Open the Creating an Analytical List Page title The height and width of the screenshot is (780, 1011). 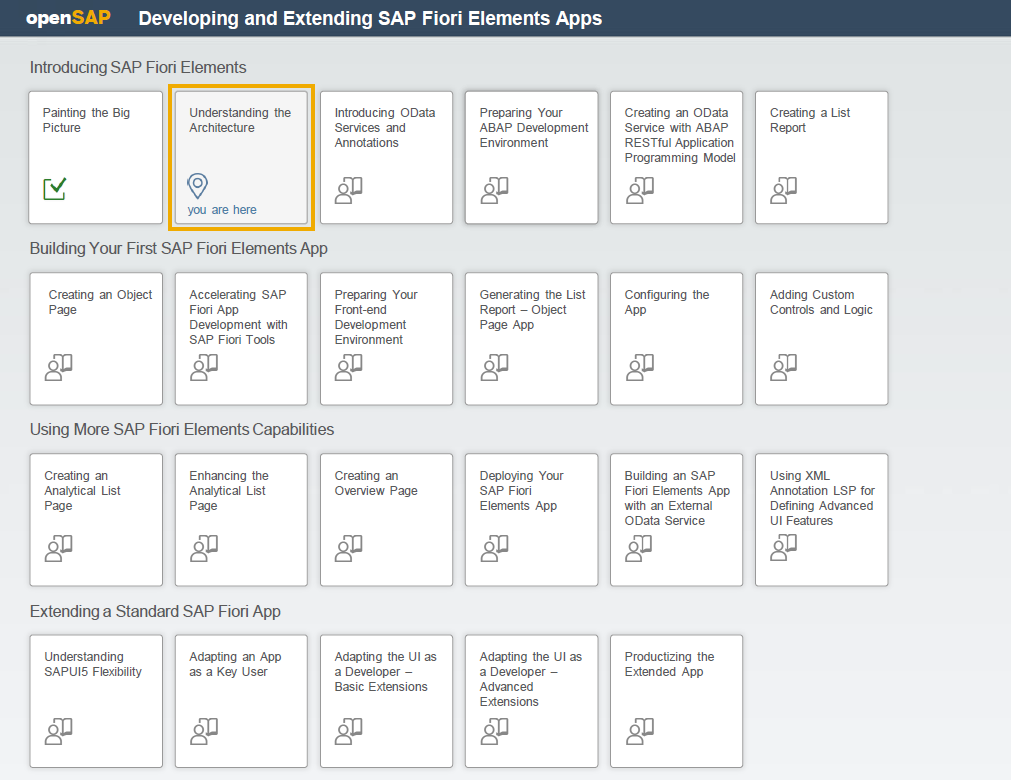82,491
